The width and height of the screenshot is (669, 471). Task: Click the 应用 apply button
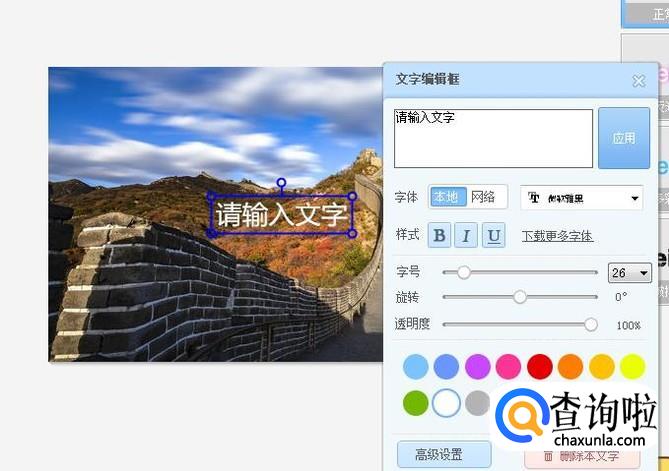pos(624,138)
